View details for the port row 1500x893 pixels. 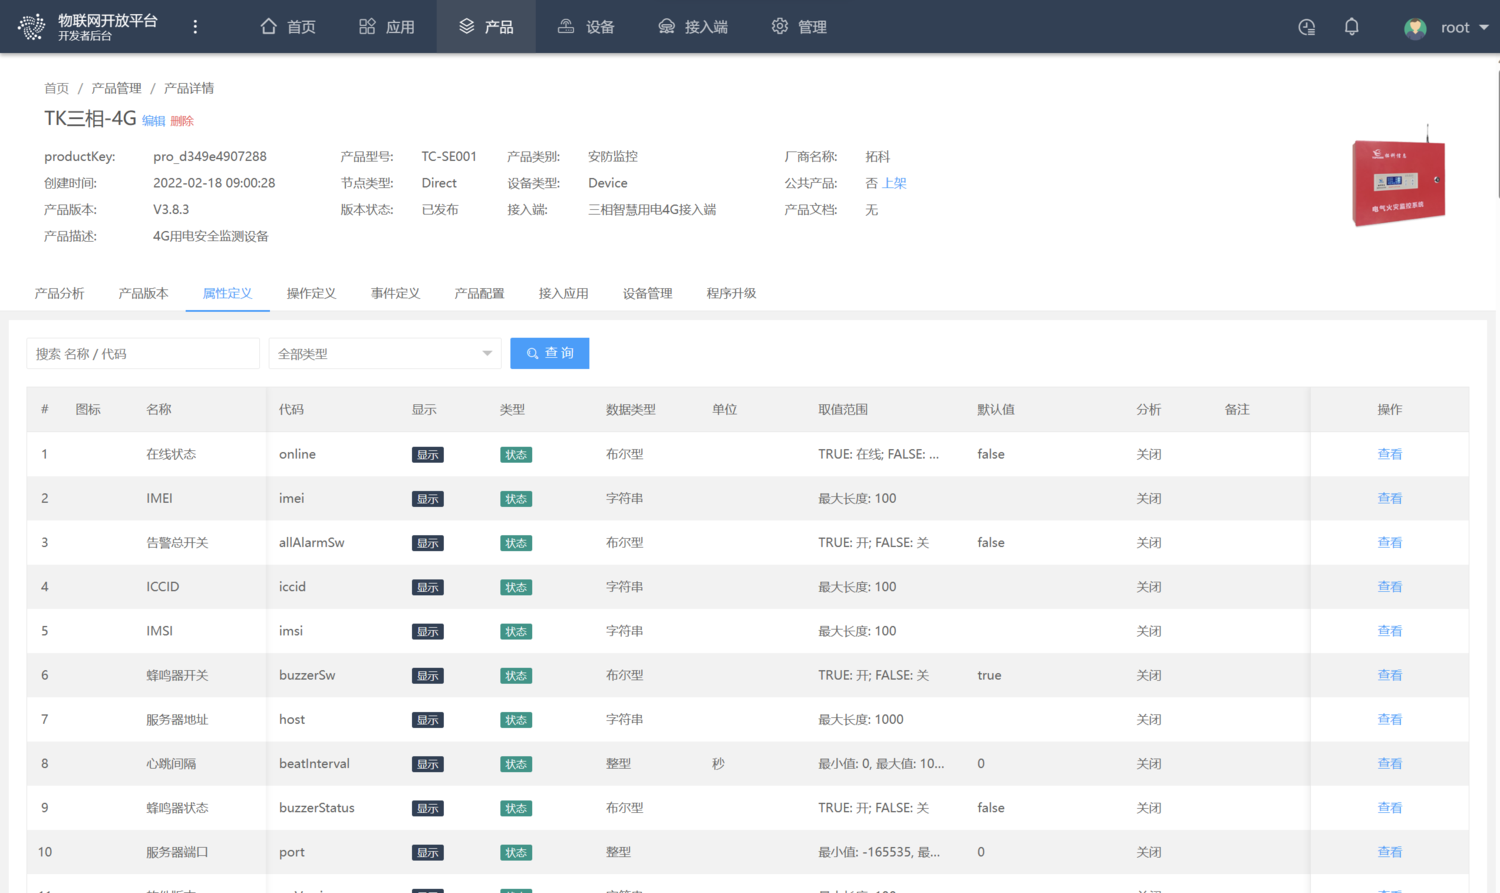[1389, 852]
